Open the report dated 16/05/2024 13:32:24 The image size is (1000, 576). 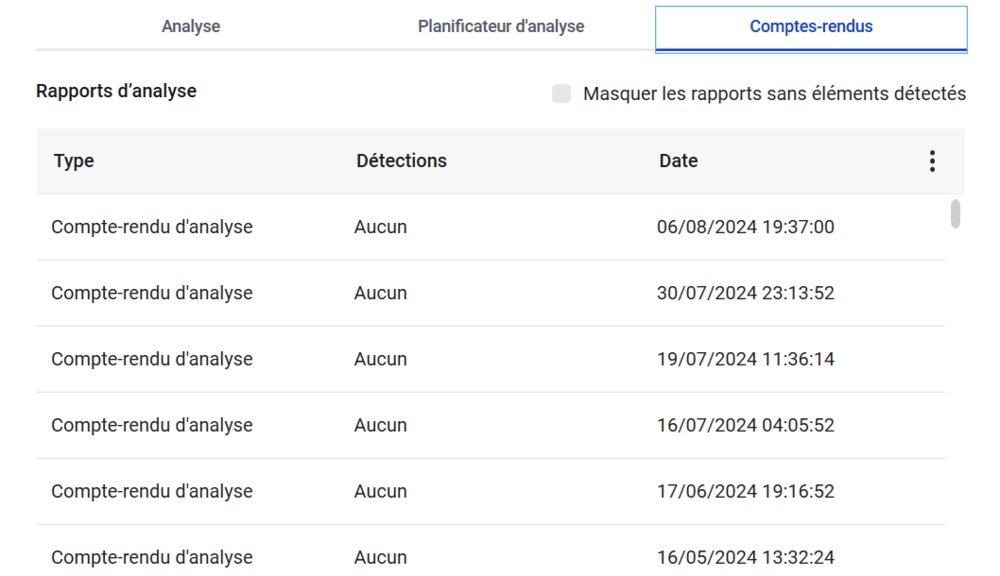[745, 557]
